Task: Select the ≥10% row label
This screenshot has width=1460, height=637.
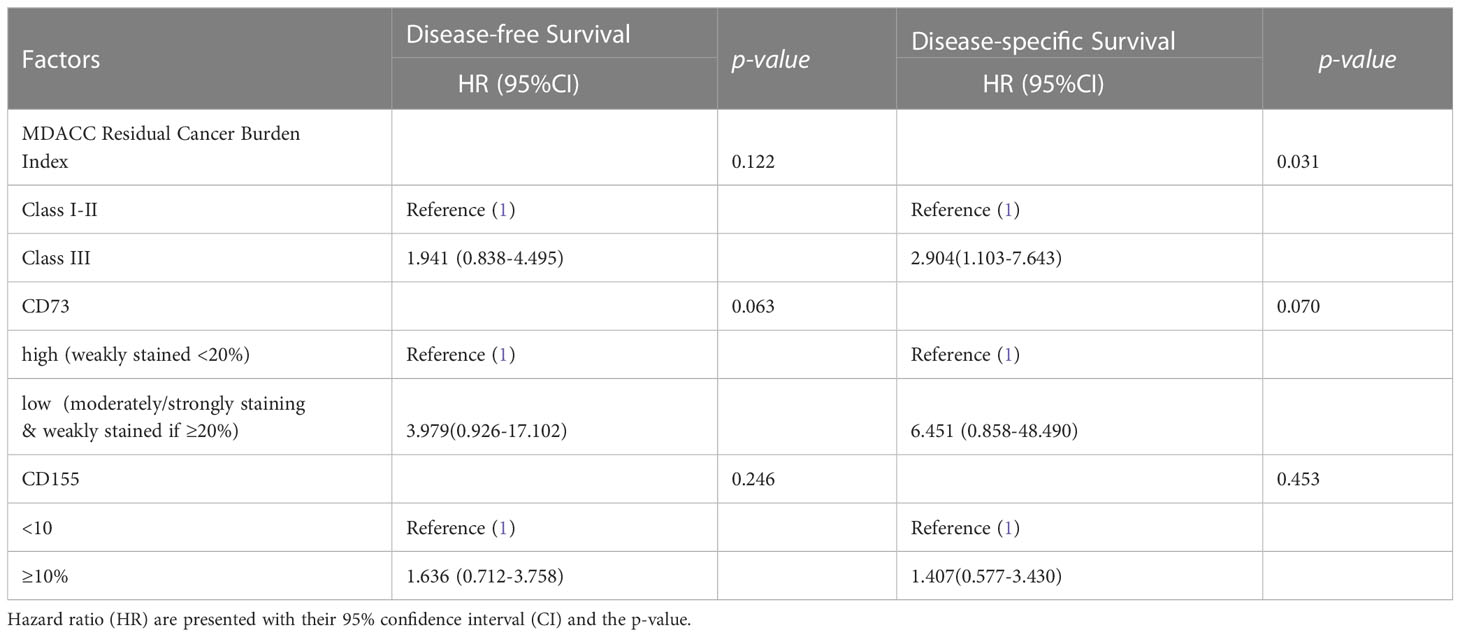Action: pos(44,577)
